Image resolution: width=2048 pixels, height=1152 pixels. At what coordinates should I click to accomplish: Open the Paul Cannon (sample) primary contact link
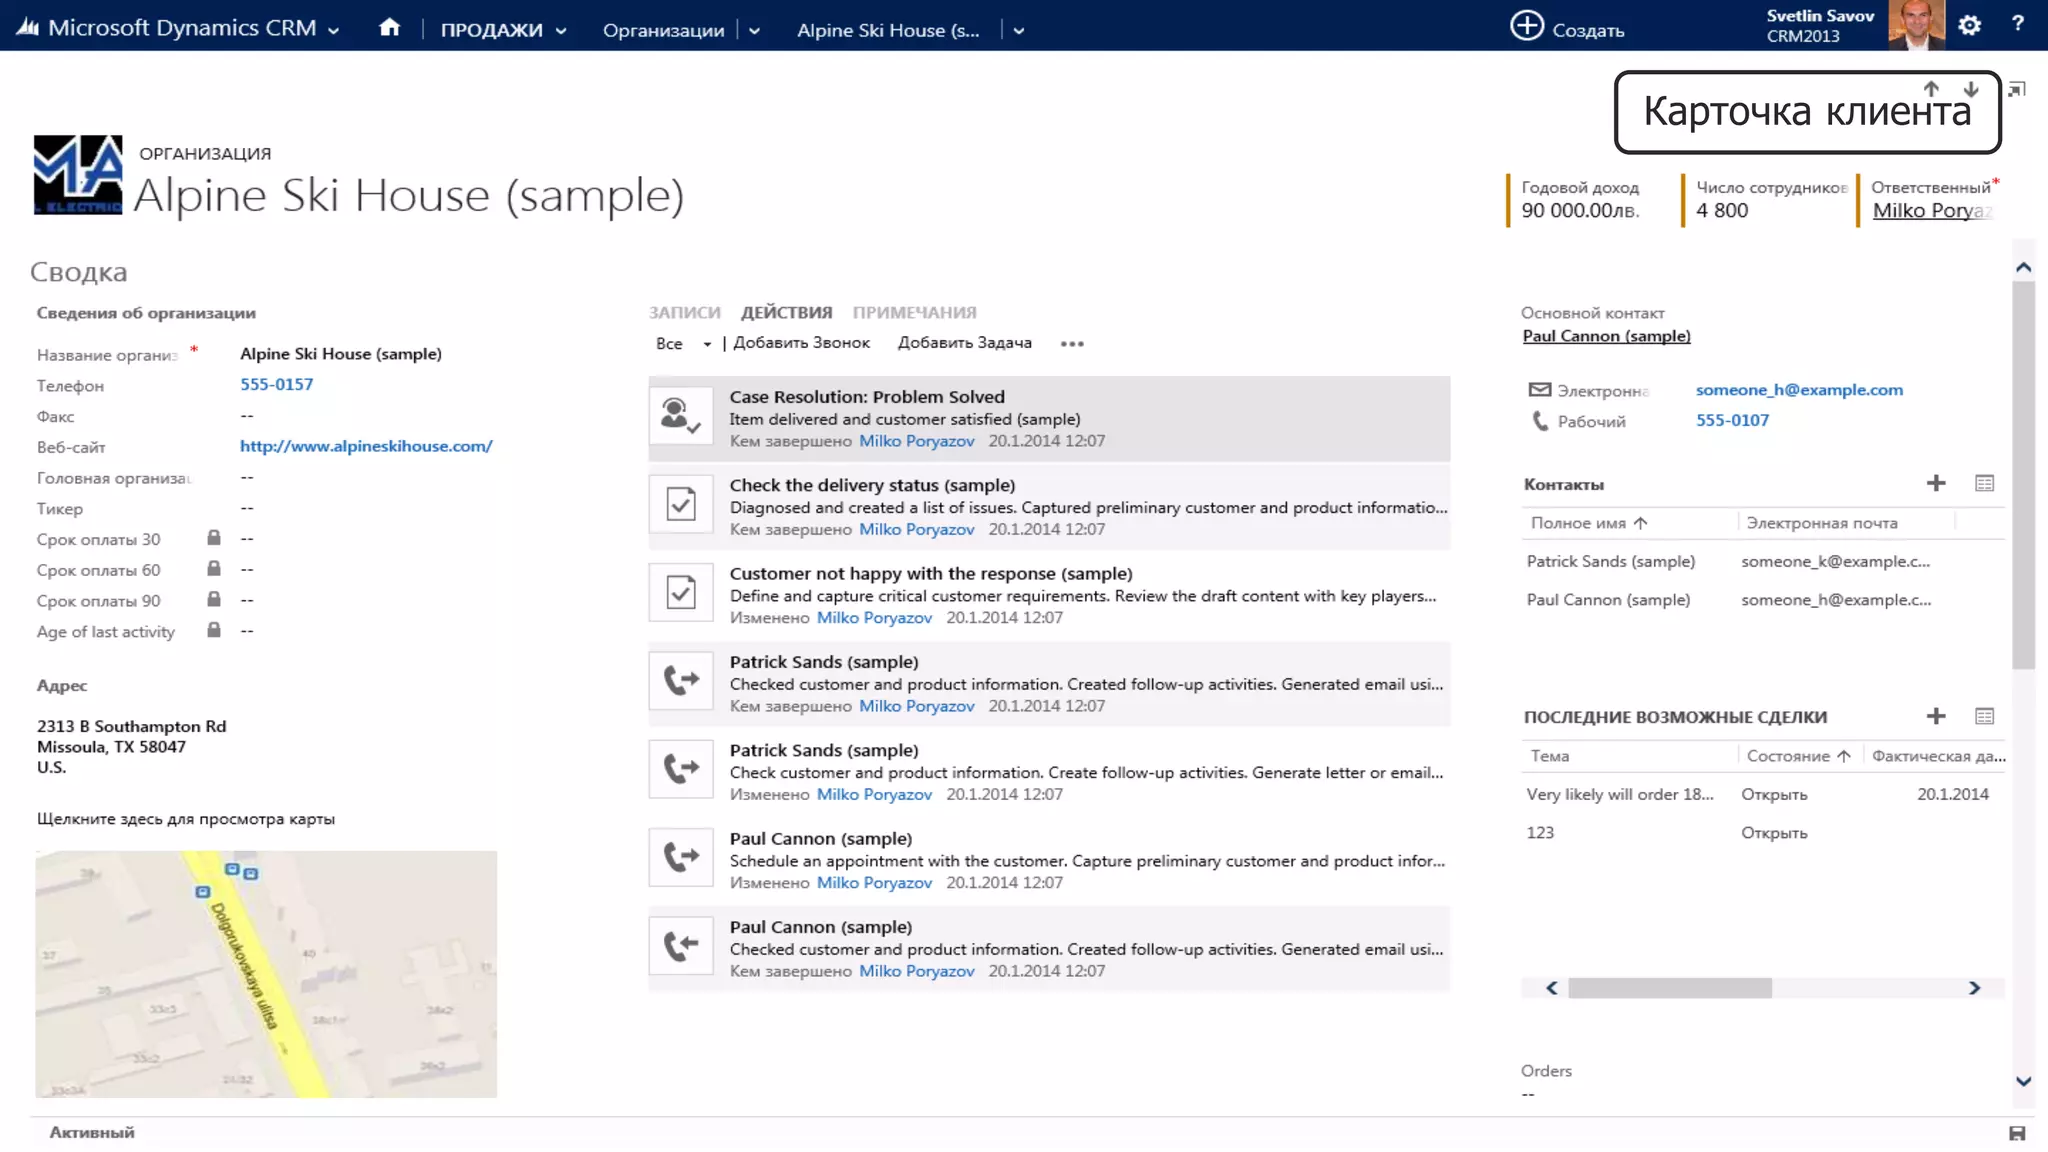[x=1606, y=336]
